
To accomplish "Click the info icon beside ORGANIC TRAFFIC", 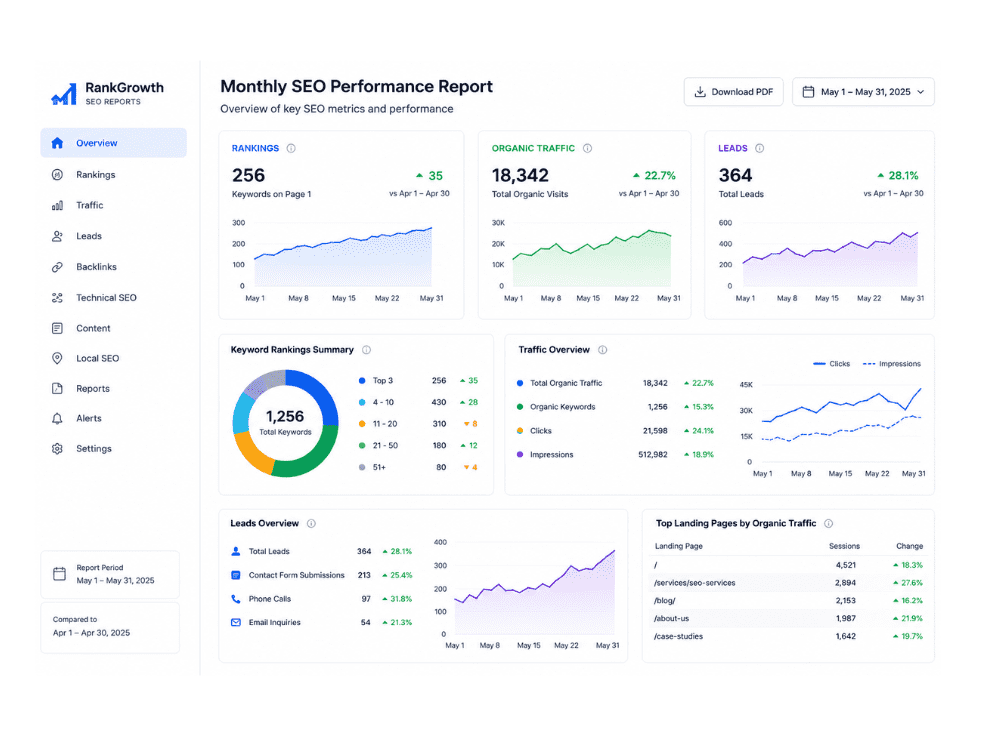I will click(587, 149).
